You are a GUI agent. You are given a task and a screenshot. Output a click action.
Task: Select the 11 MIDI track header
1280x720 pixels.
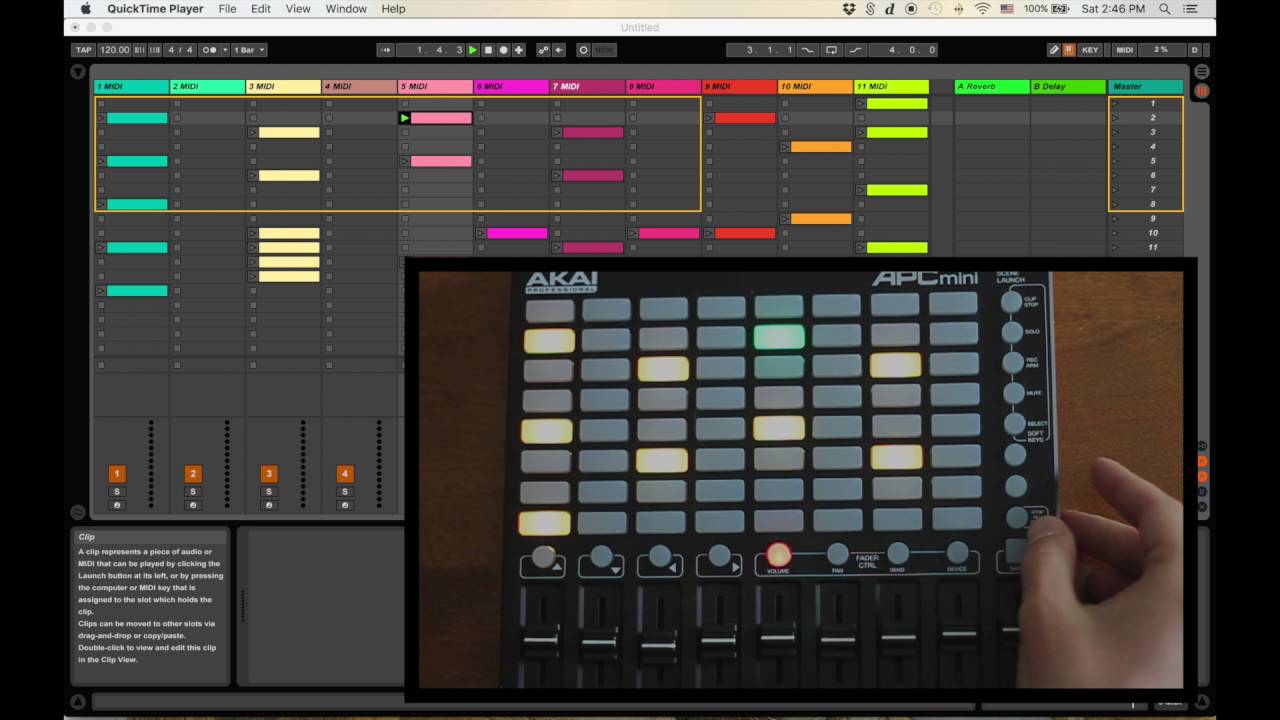click(891, 87)
